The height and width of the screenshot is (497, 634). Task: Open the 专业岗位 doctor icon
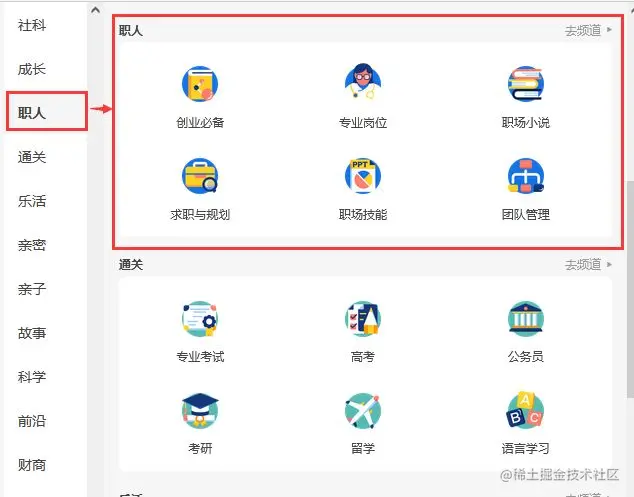tap(363, 81)
